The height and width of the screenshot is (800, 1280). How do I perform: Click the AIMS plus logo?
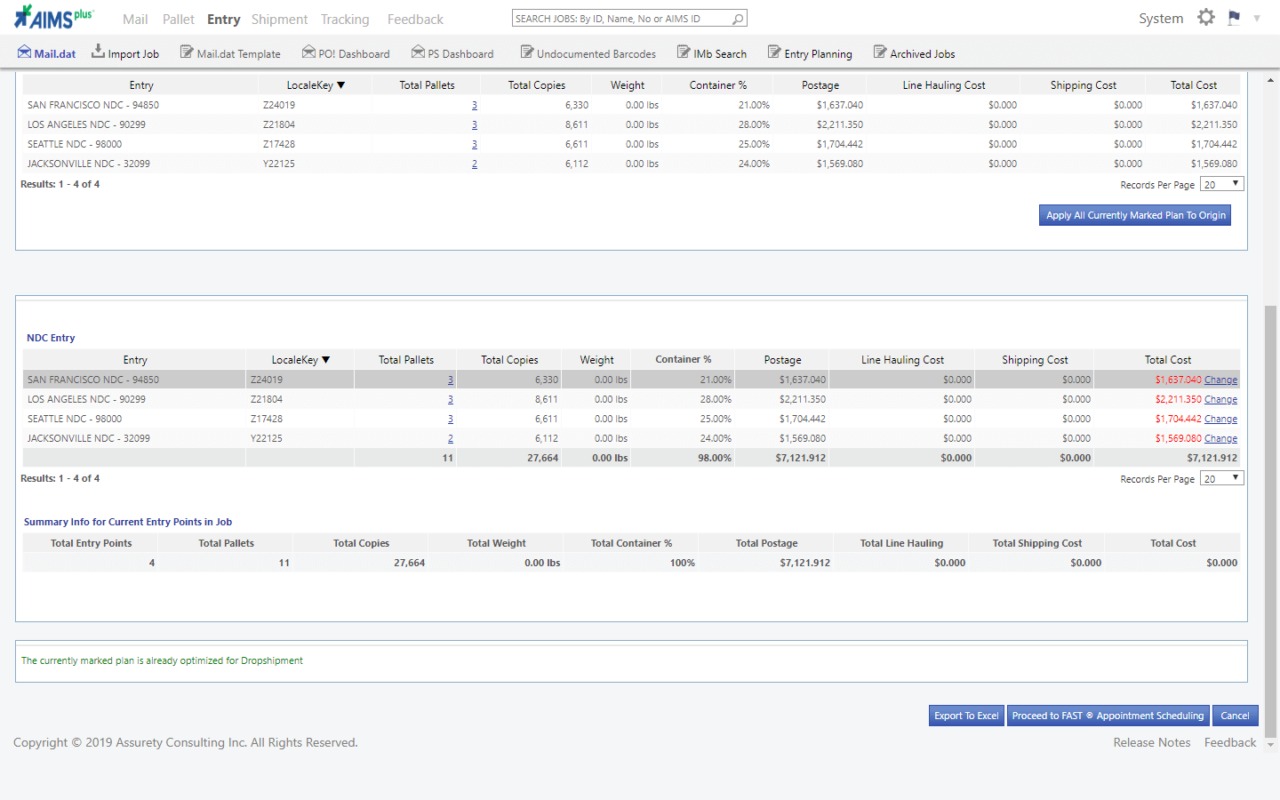pyautogui.click(x=54, y=17)
